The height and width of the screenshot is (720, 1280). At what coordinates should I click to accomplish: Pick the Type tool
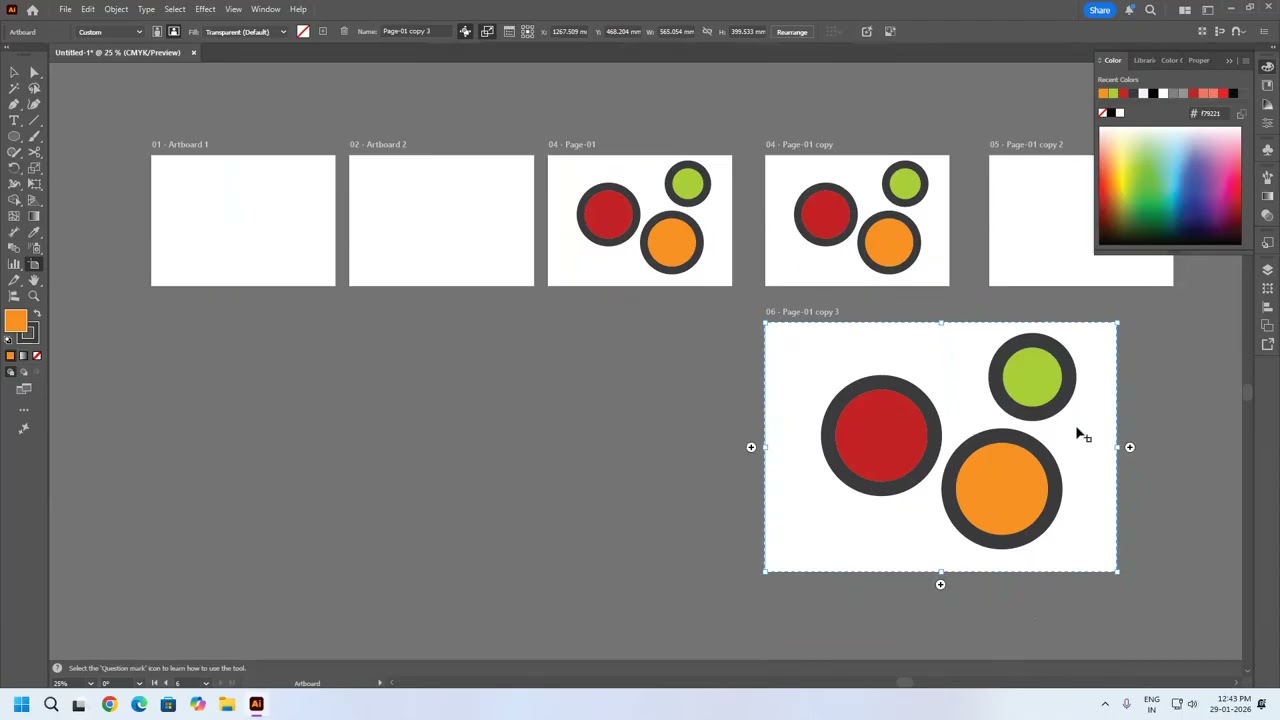coord(14,120)
